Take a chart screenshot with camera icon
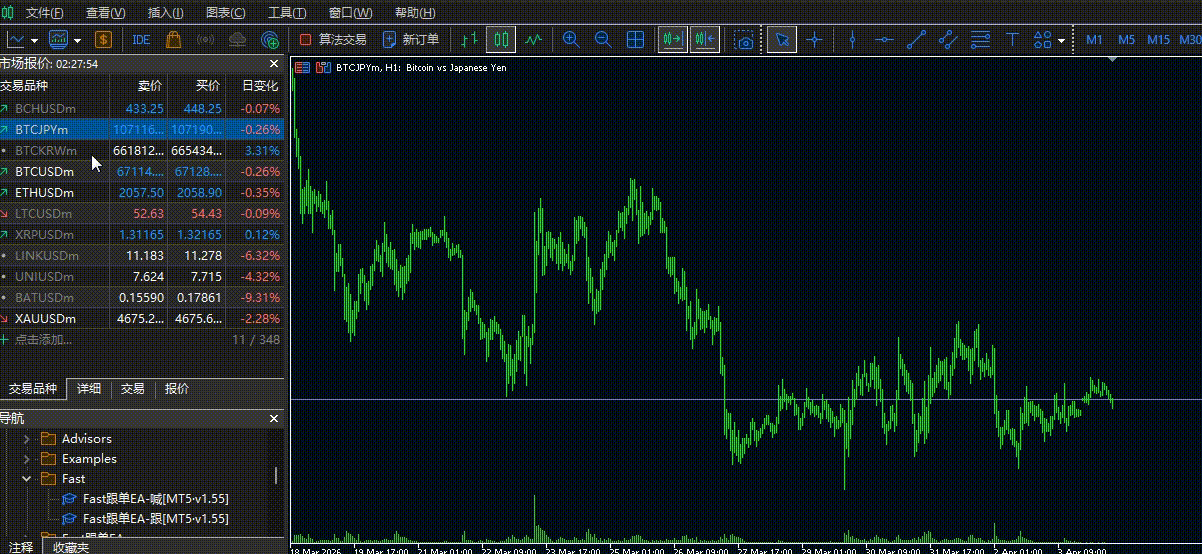The image size is (1202, 554). click(743, 40)
